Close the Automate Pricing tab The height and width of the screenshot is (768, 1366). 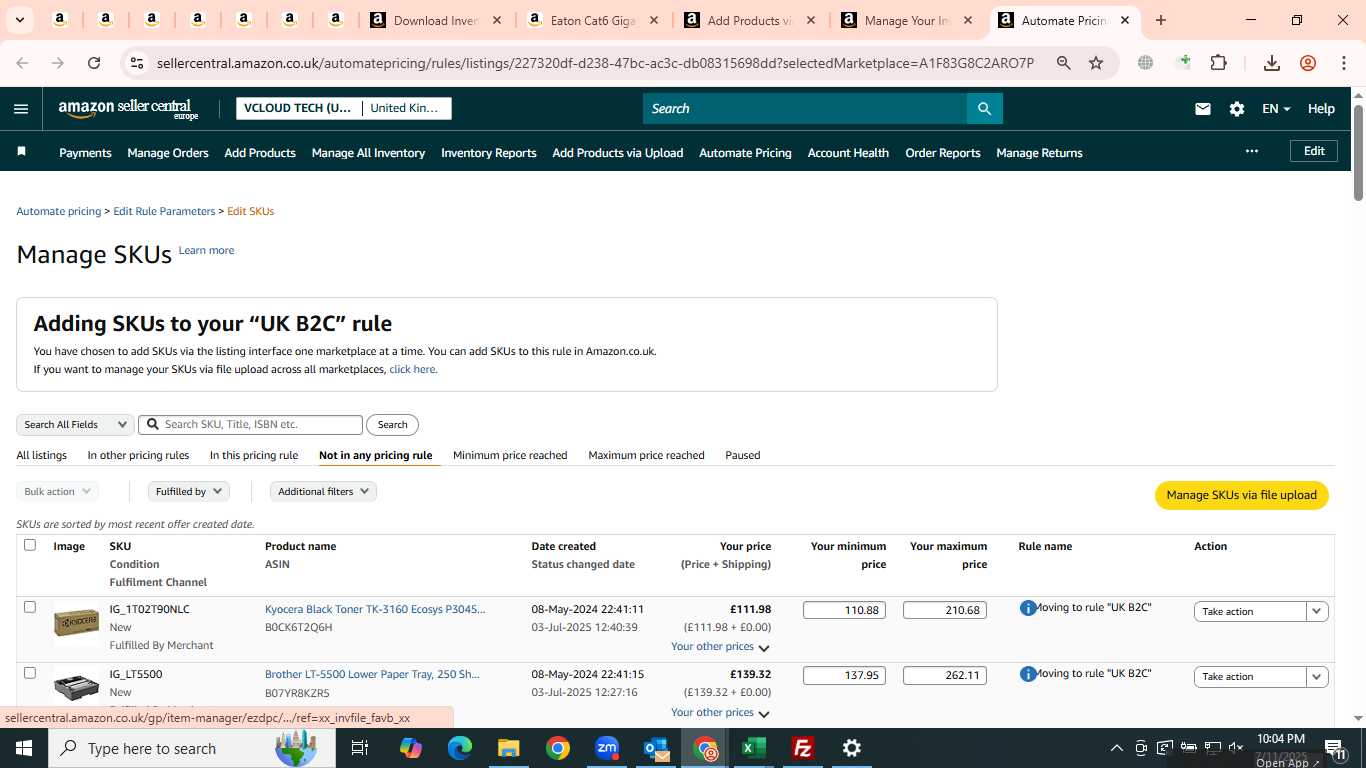[1125, 20]
